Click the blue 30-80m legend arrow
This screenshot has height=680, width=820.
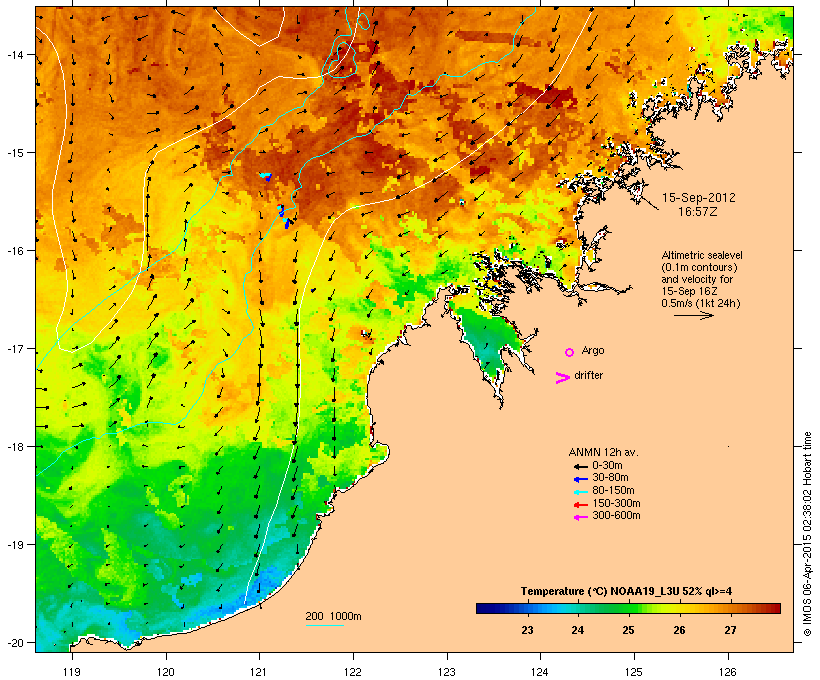tap(580, 479)
